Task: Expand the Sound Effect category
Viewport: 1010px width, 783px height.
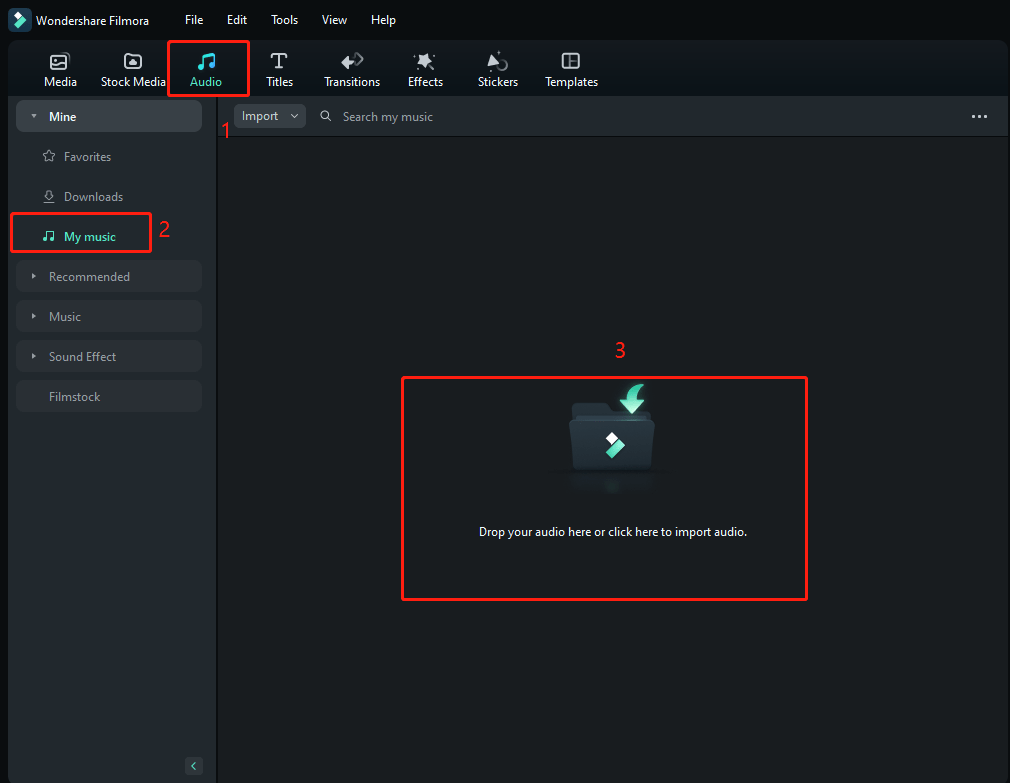Action: pos(82,356)
